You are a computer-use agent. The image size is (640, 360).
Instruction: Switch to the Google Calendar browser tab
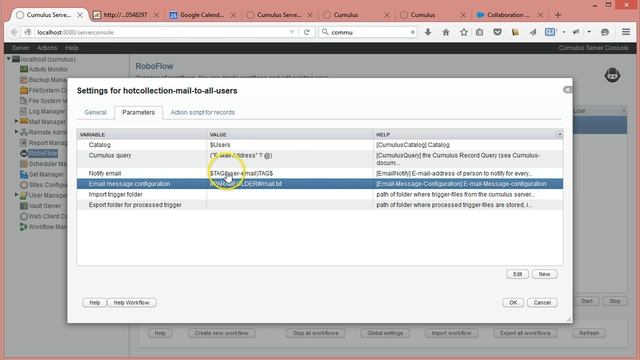click(x=202, y=15)
